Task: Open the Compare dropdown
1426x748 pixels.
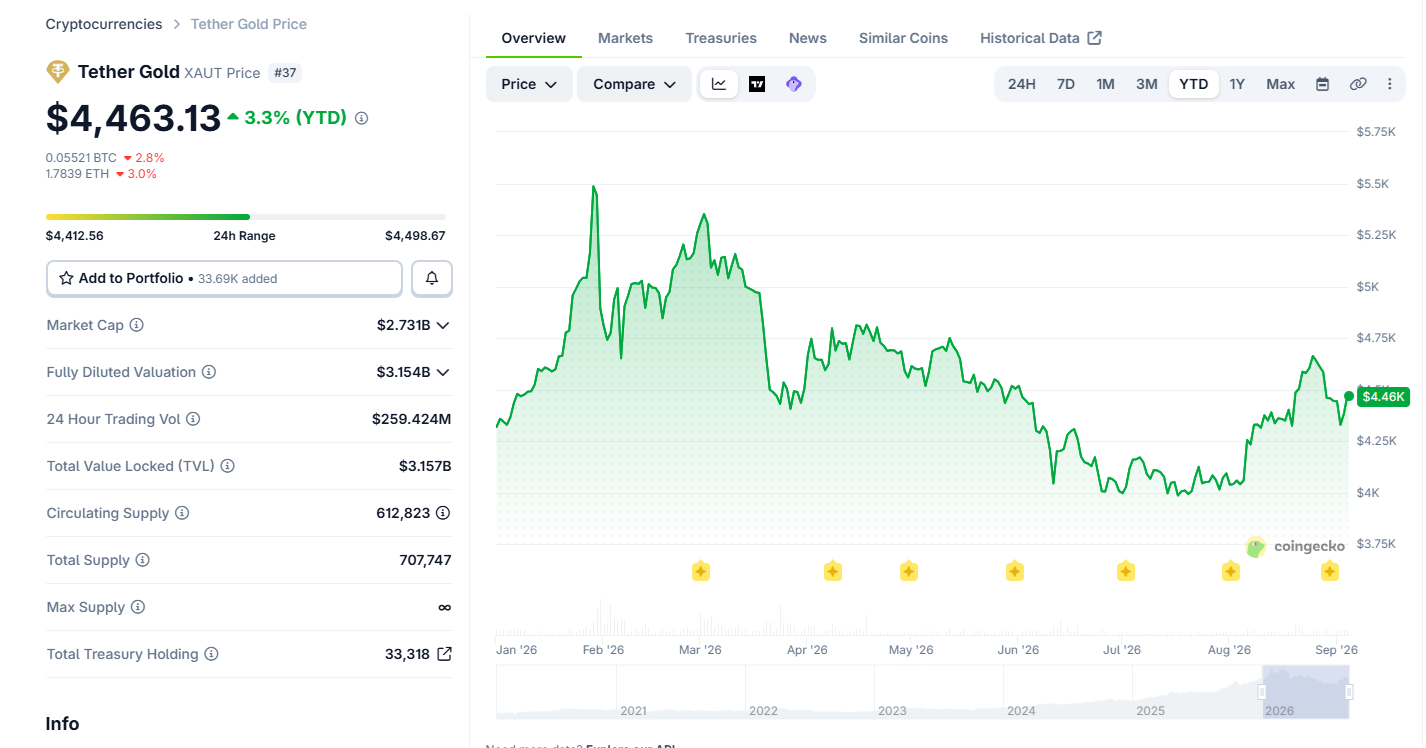Action: click(634, 84)
